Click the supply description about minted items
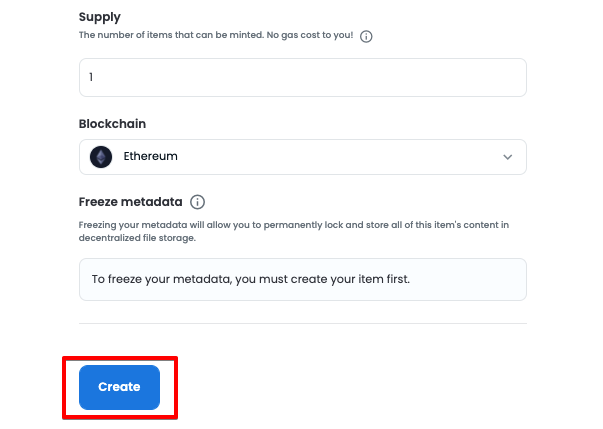This screenshot has width=603, height=429. click(x=180, y=36)
